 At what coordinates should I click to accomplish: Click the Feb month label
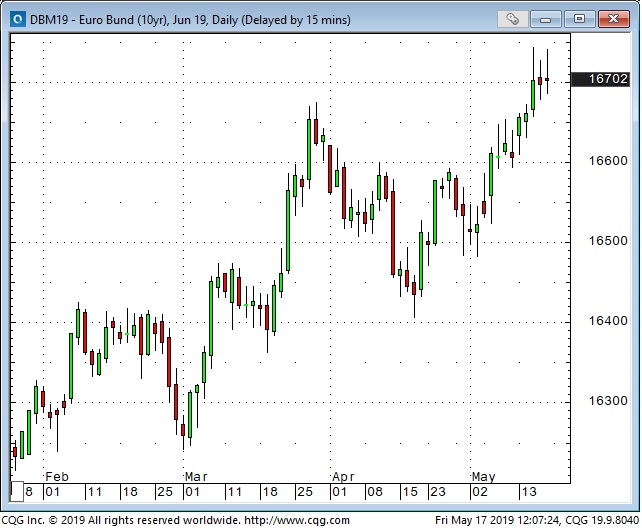(x=57, y=477)
